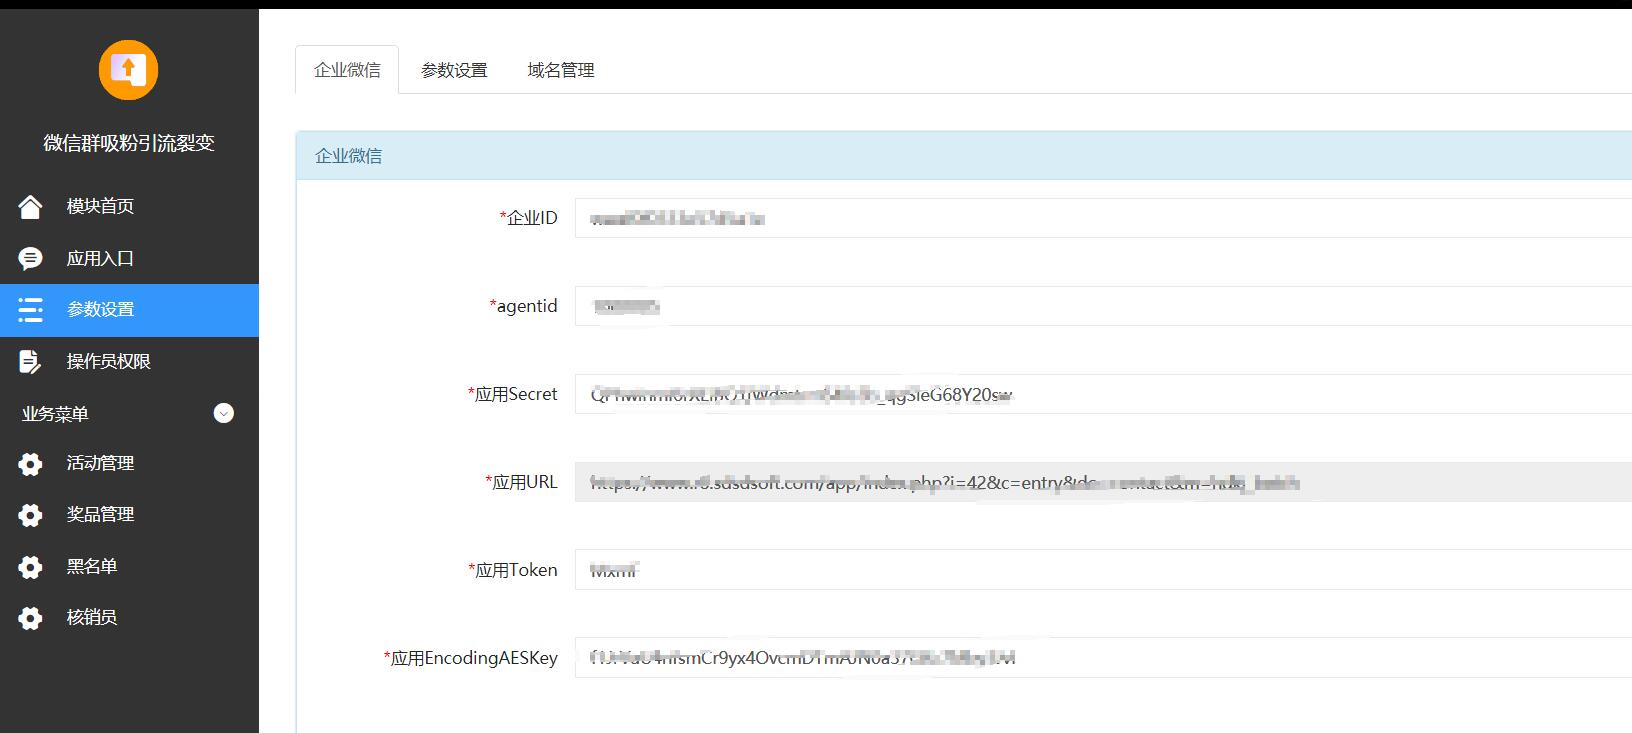Viewport: 1632px width, 733px height.
Task: Go to 模块首页 in sidebar
Action: [129, 206]
